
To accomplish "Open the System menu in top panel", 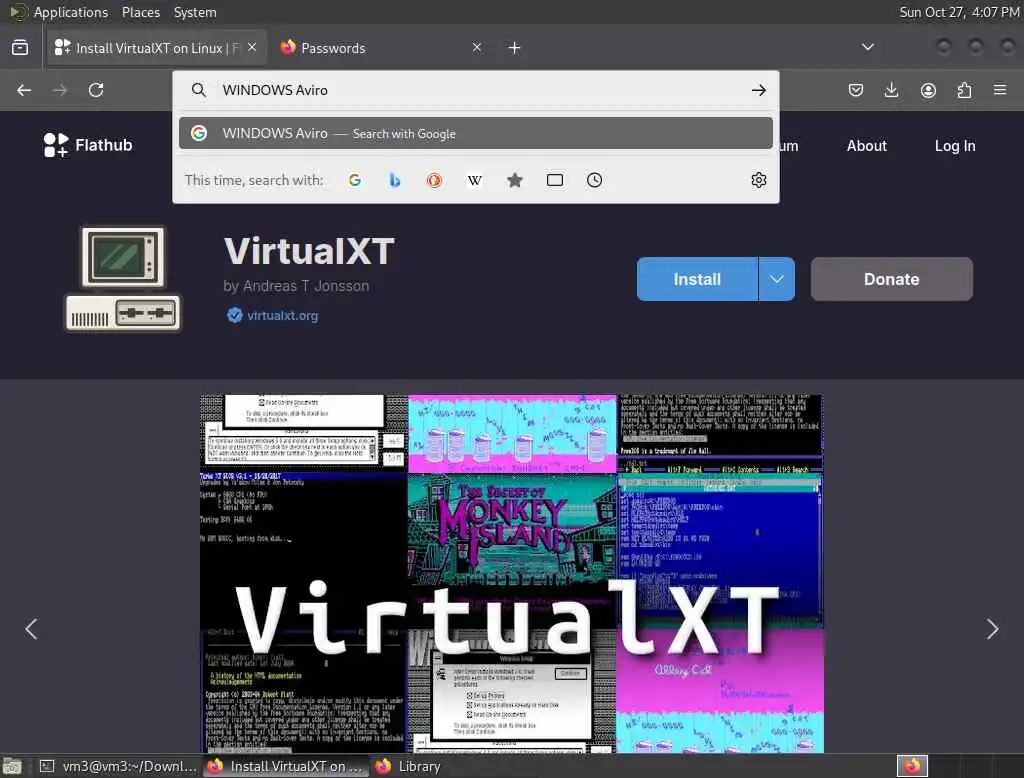I will pyautogui.click(x=195, y=12).
